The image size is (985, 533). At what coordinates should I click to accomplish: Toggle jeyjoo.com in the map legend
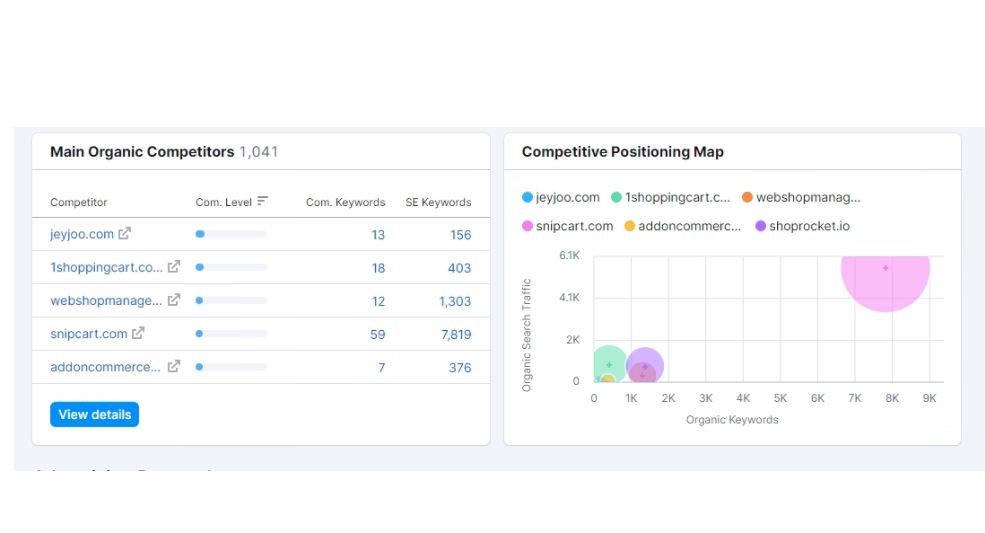click(x=560, y=197)
